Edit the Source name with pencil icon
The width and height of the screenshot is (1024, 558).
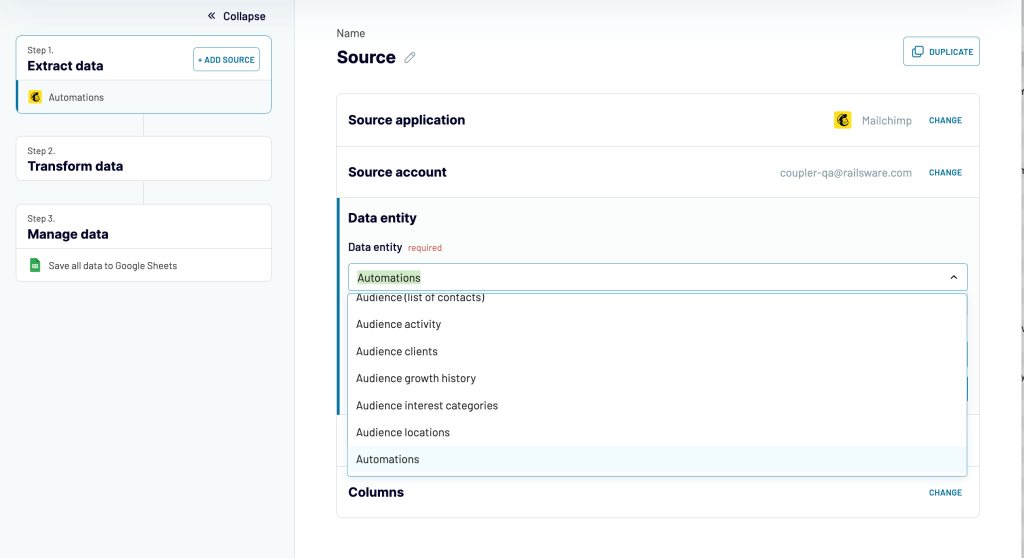point(409,57)
